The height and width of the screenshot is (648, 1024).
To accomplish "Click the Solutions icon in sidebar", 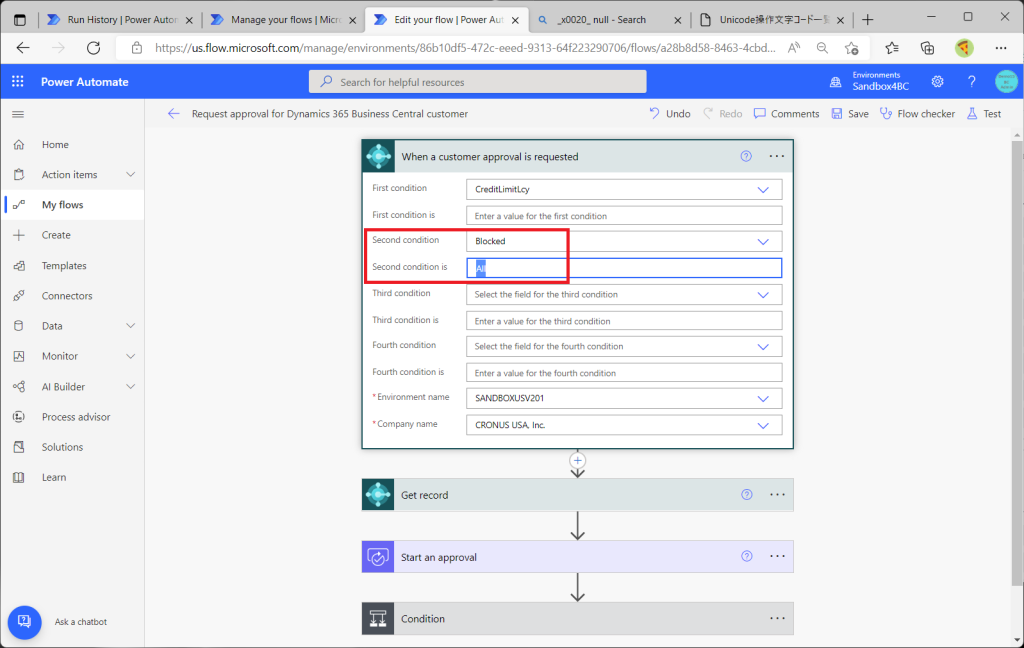I will 19,447.
